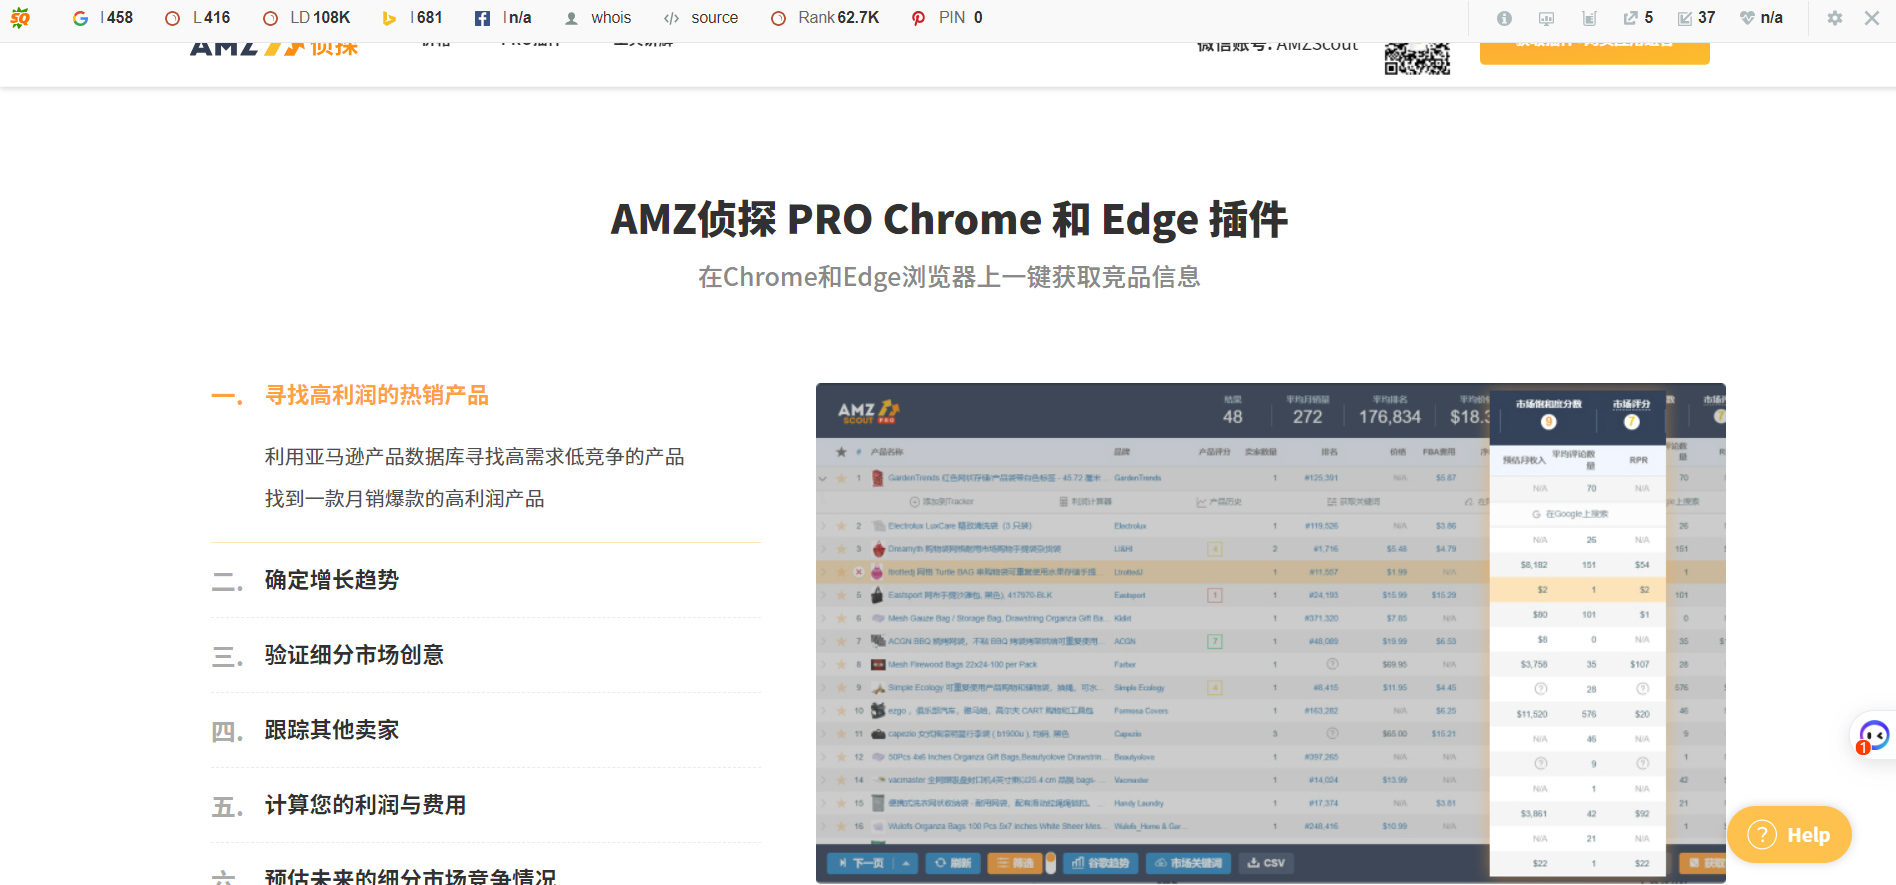This screenshot has height=885, width=1896.
Task: Click the subtitle 在Chrome和Edge浏览器上一键获取竞品信息
Action: coord(949,277)
